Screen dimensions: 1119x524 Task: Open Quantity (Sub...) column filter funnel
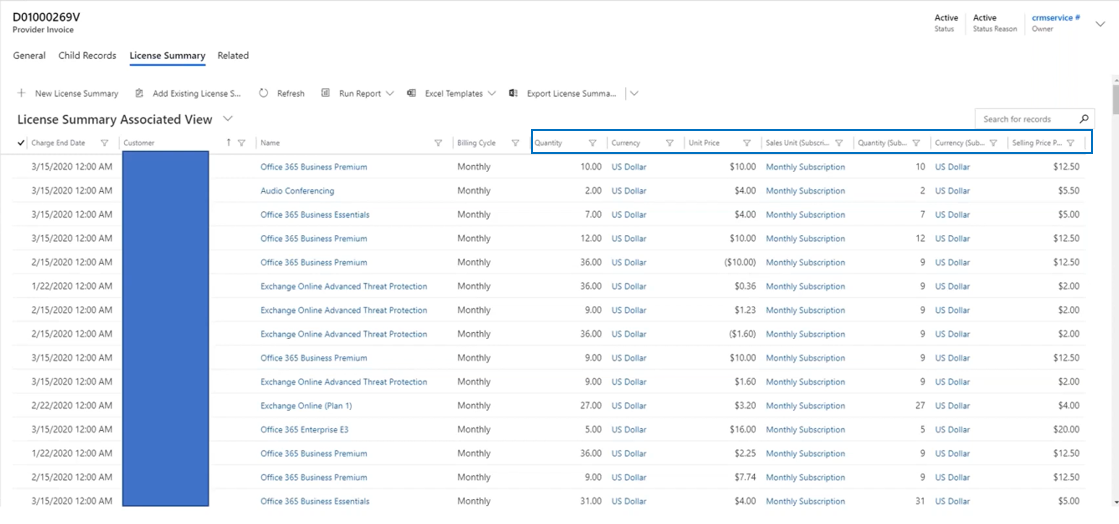pos(916,143)
